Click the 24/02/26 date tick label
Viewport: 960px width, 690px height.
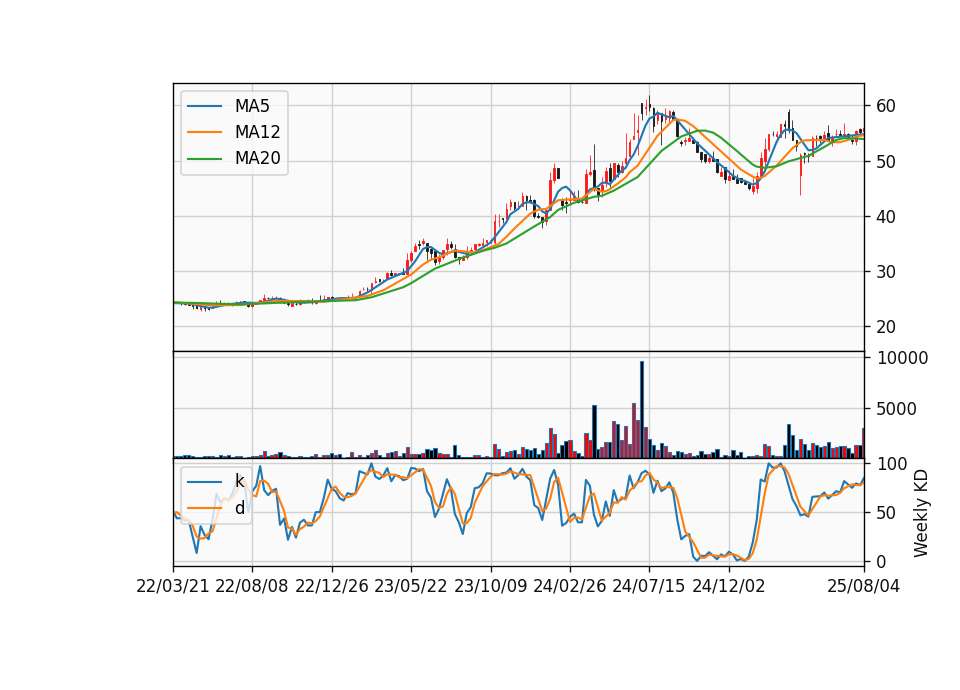click(569, 587)
